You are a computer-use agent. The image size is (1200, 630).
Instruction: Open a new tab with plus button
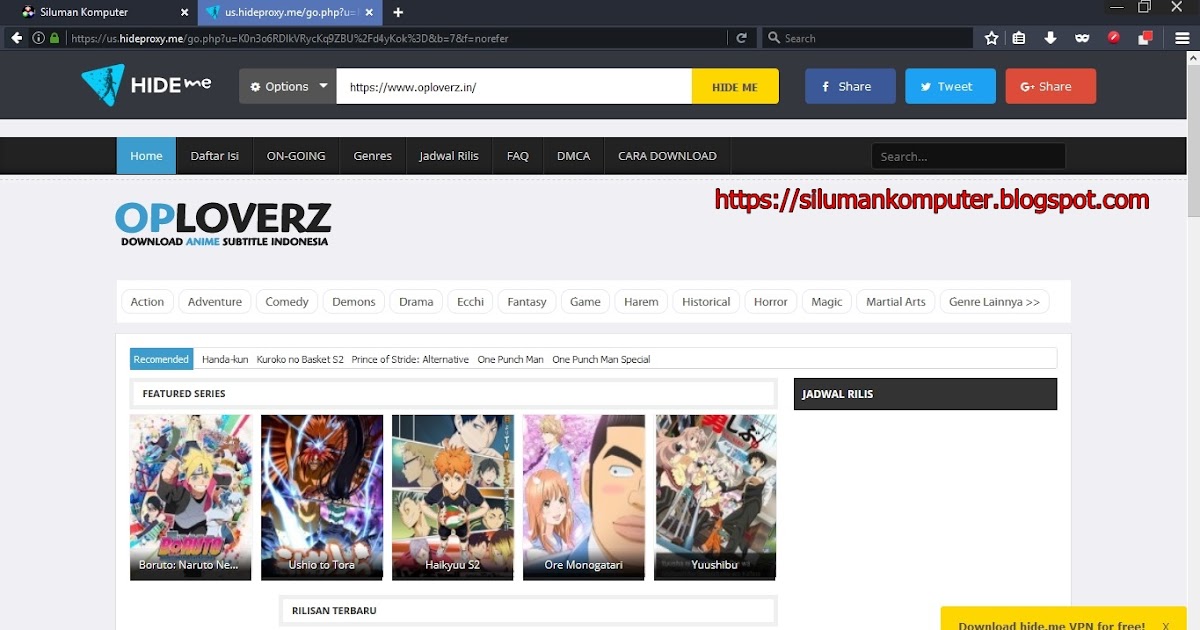(398, 12)
